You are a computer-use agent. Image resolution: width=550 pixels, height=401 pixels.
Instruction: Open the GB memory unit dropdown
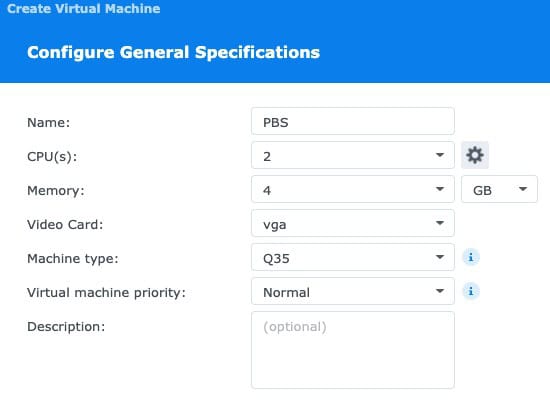[499, 189]
